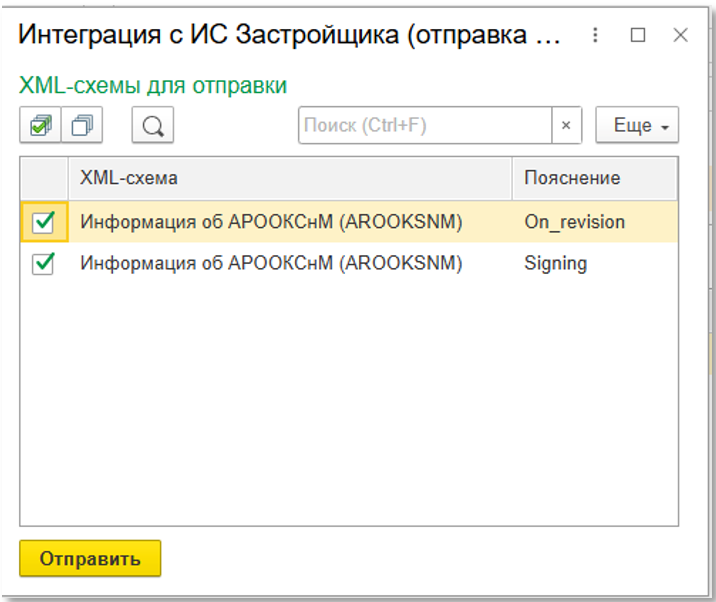716x602 pixels.
Task: Uncheck the Signing row checkbox
Action: (44, 264)
